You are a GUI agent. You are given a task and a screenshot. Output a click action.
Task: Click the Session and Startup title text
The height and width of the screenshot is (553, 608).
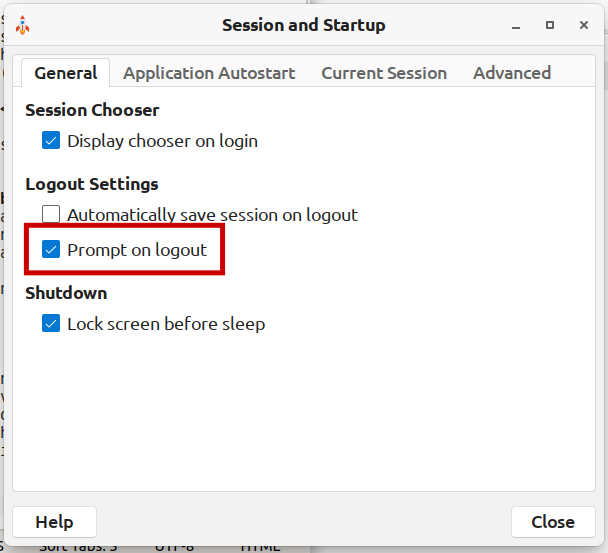point(303,25)
